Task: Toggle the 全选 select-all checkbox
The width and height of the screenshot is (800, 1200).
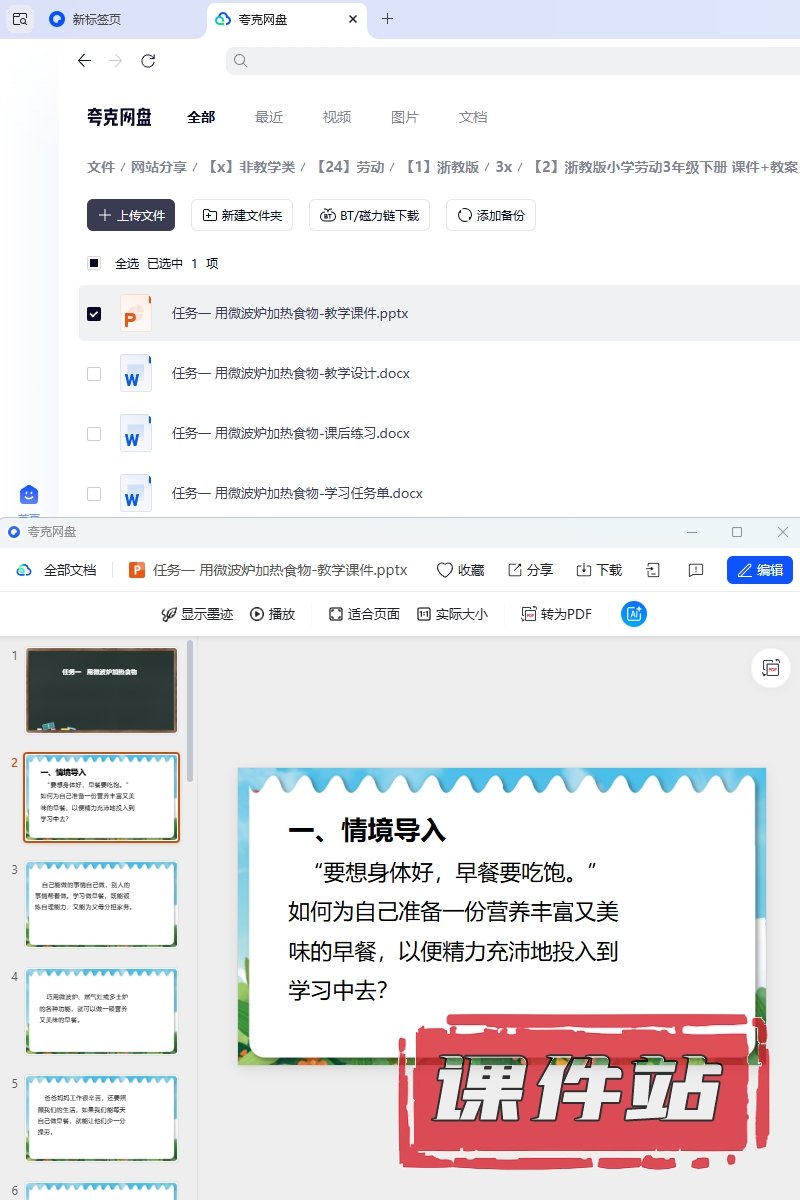Action: point(94,264)
